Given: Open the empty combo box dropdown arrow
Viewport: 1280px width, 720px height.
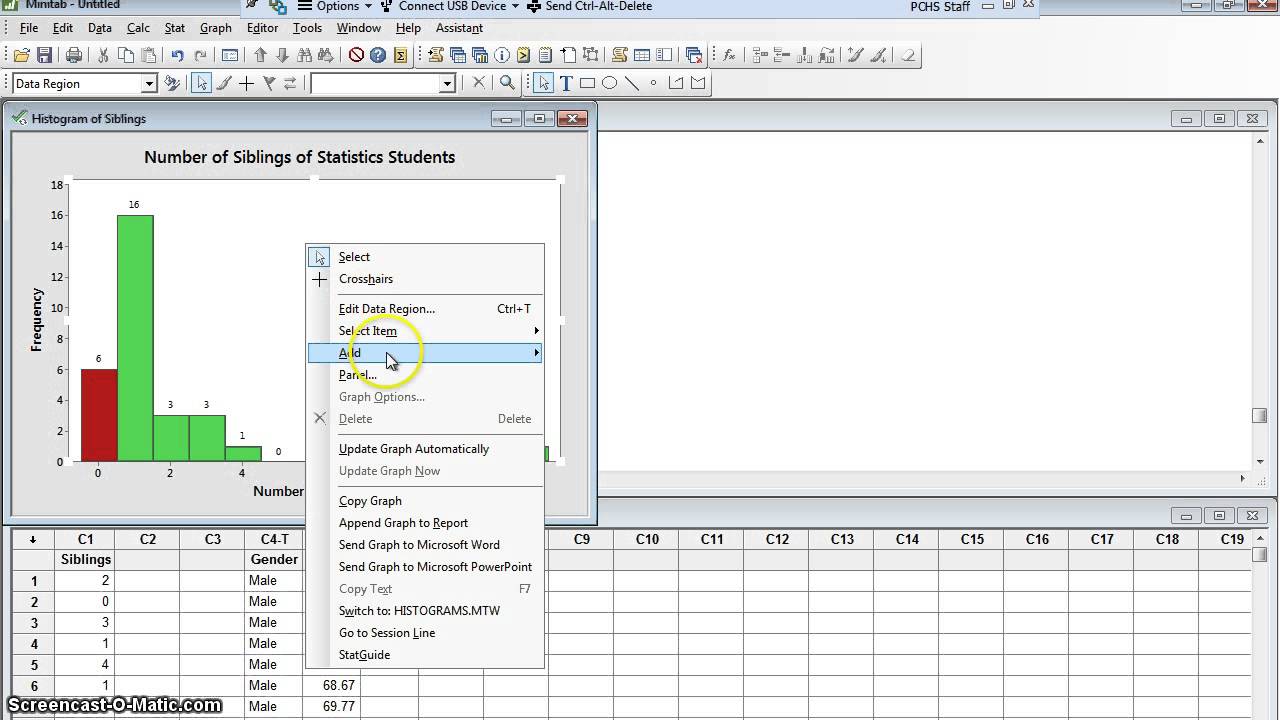Looking at the screenshot, I should (447, 84).
